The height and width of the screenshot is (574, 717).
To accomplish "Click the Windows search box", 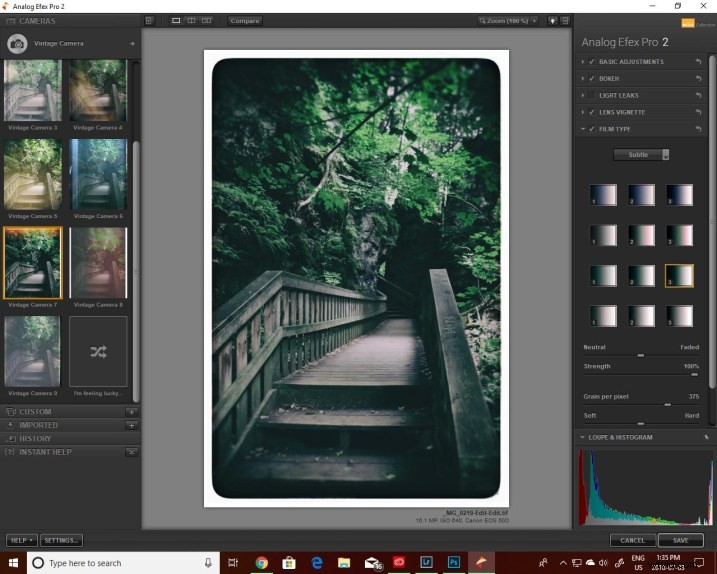I will (123, 563).
